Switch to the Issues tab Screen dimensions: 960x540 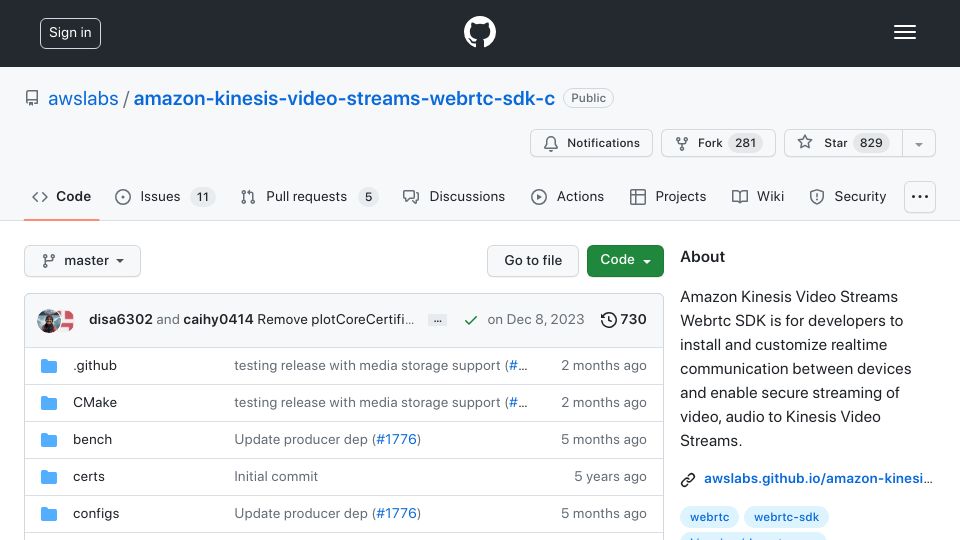164,197
